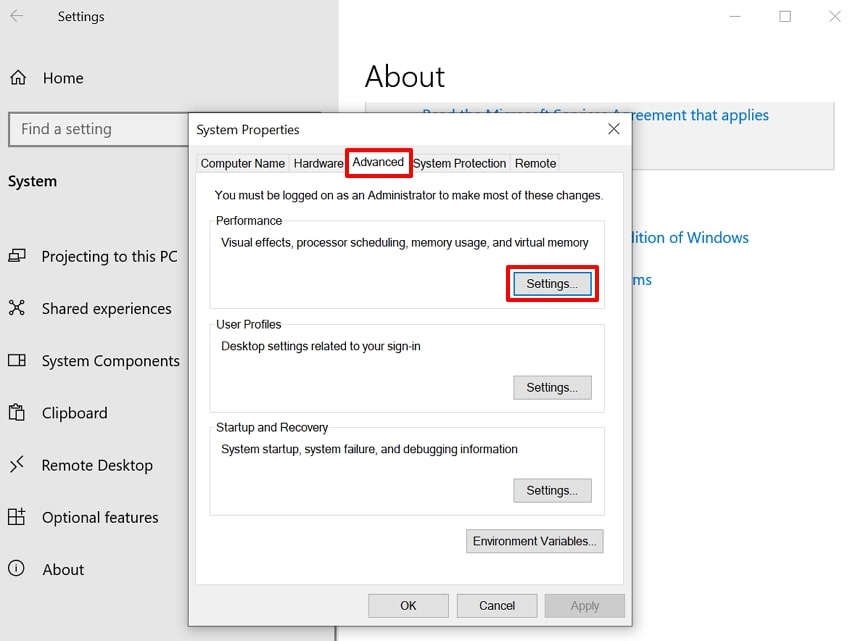Switch to the Computer Name tab
This screenshot has width=850, height=641.
tap(242, 163)
